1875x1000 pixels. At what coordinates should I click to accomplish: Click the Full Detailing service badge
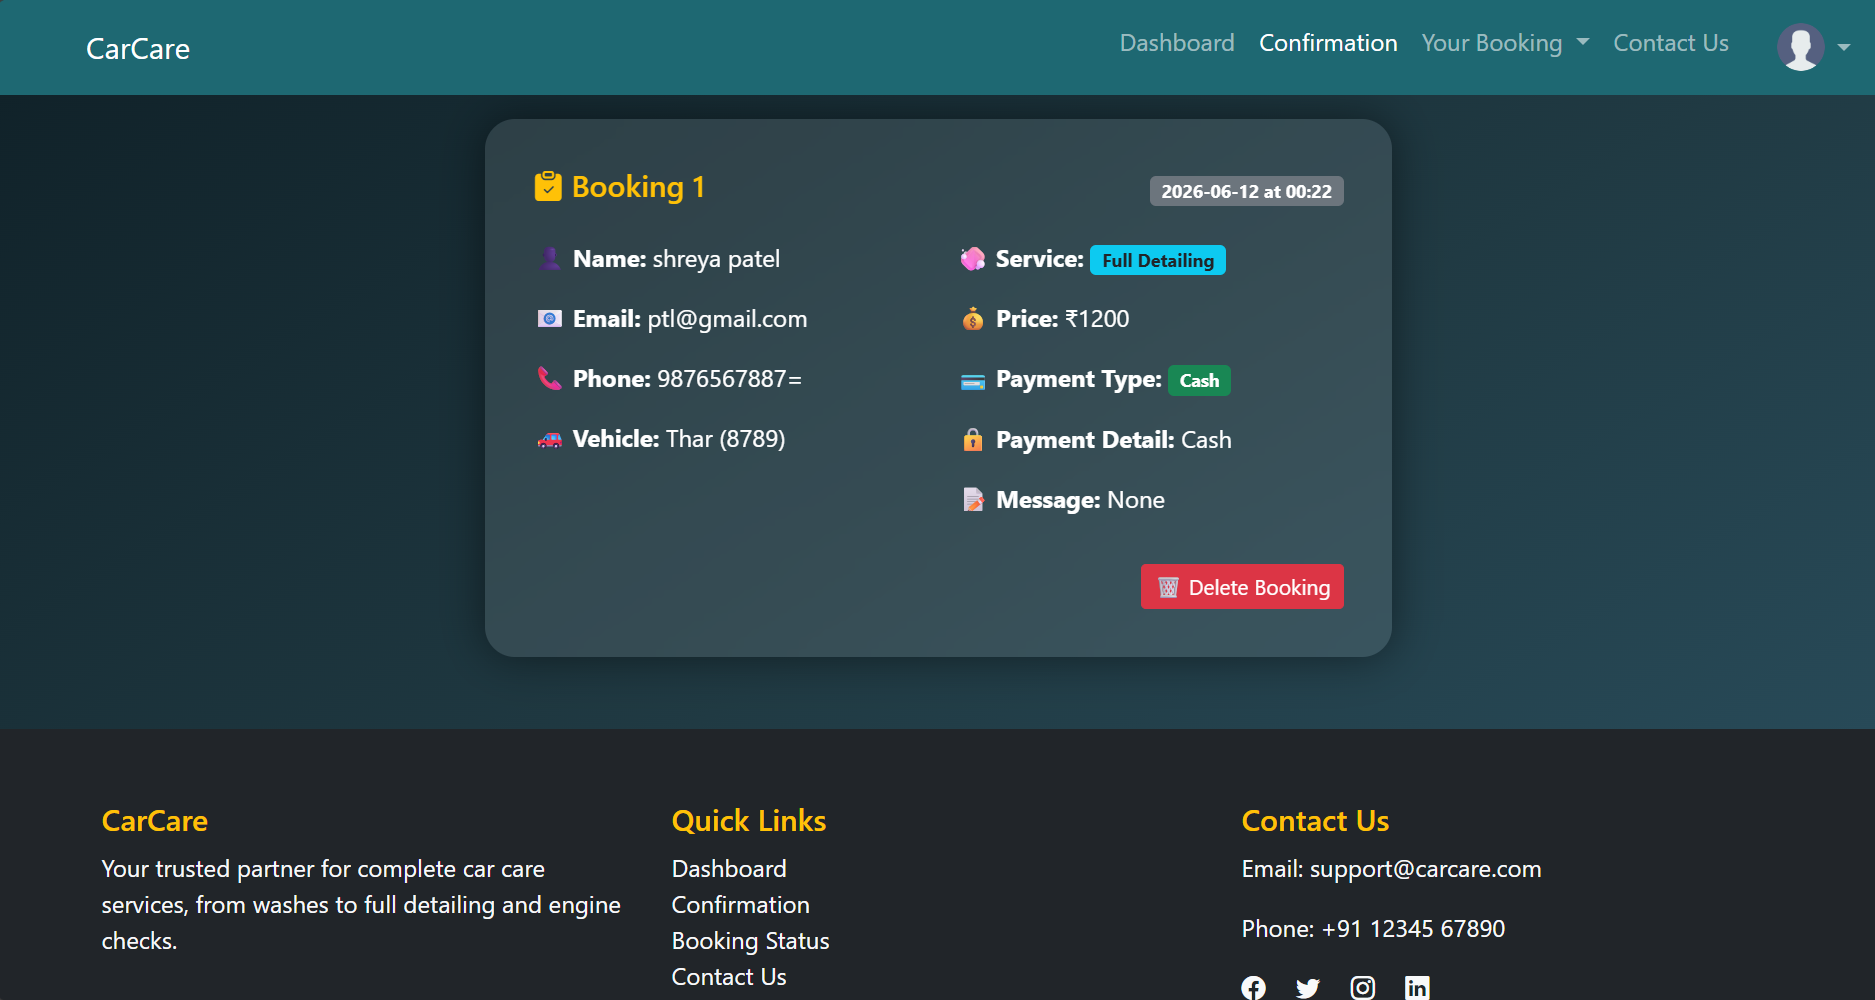[x=1158, y=260]
